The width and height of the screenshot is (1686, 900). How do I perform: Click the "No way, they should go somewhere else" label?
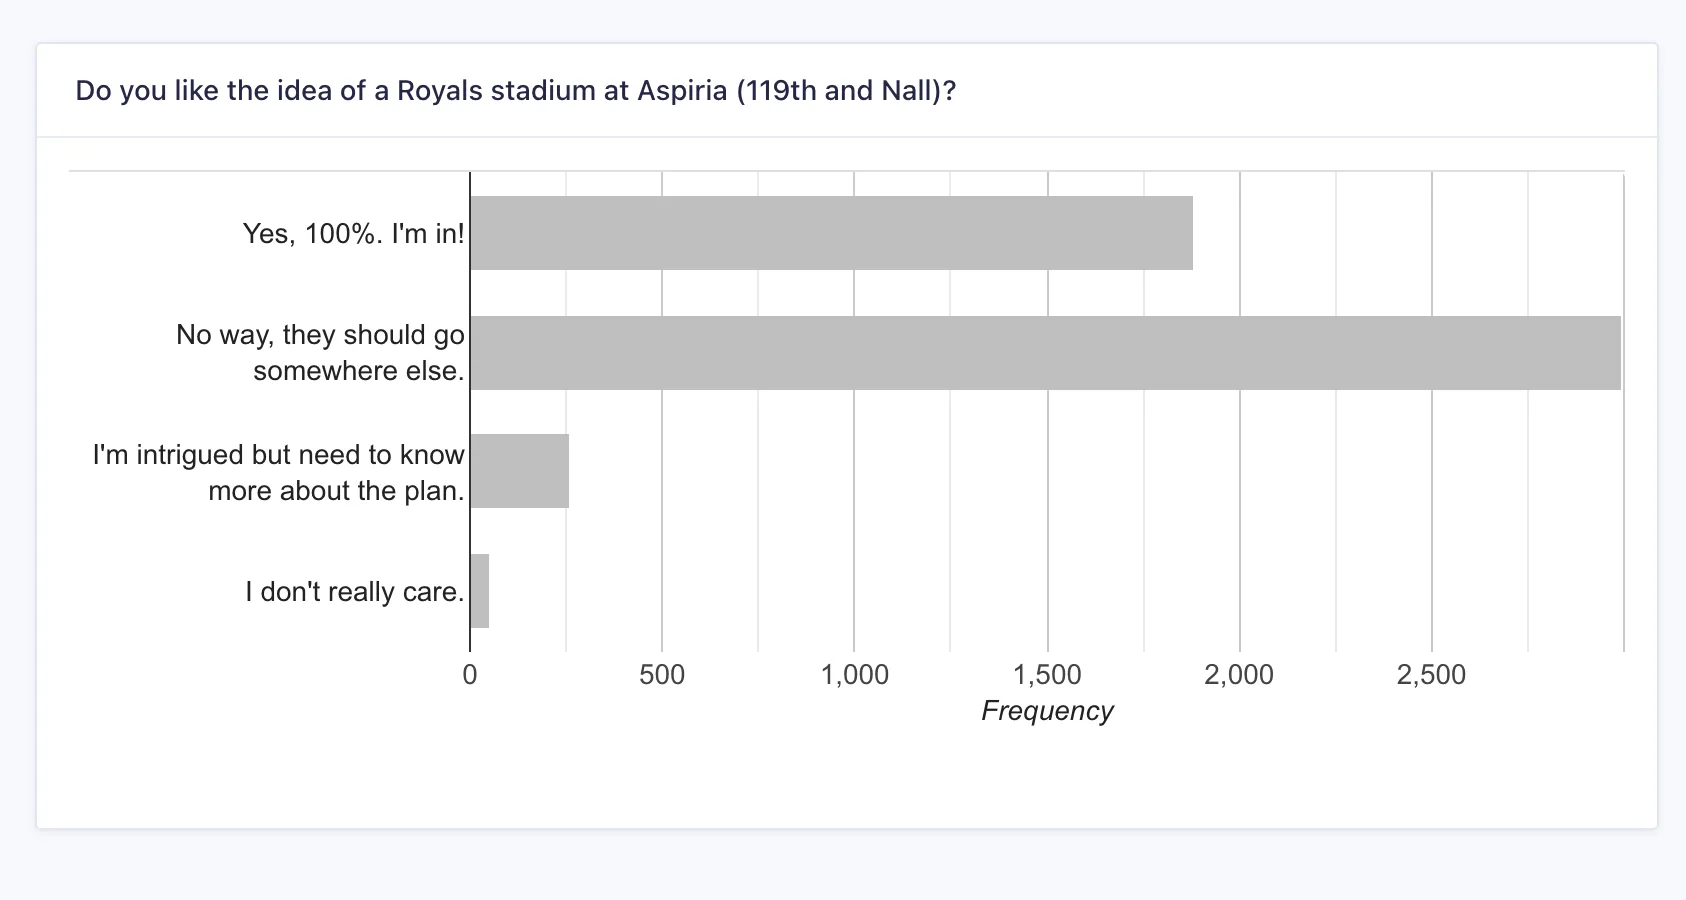[x=320, y=353]
